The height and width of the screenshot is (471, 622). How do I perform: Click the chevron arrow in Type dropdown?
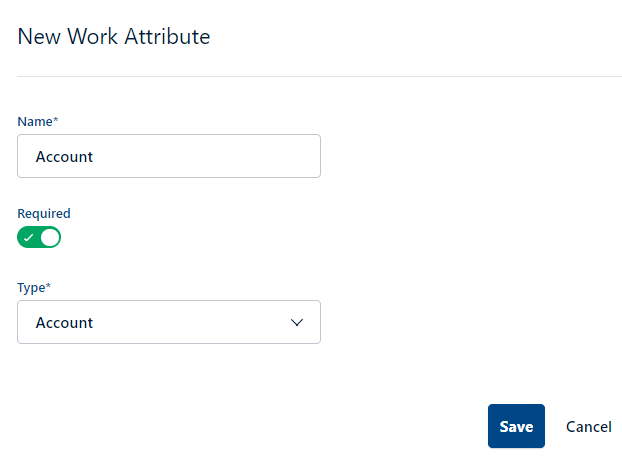(297, 322)
